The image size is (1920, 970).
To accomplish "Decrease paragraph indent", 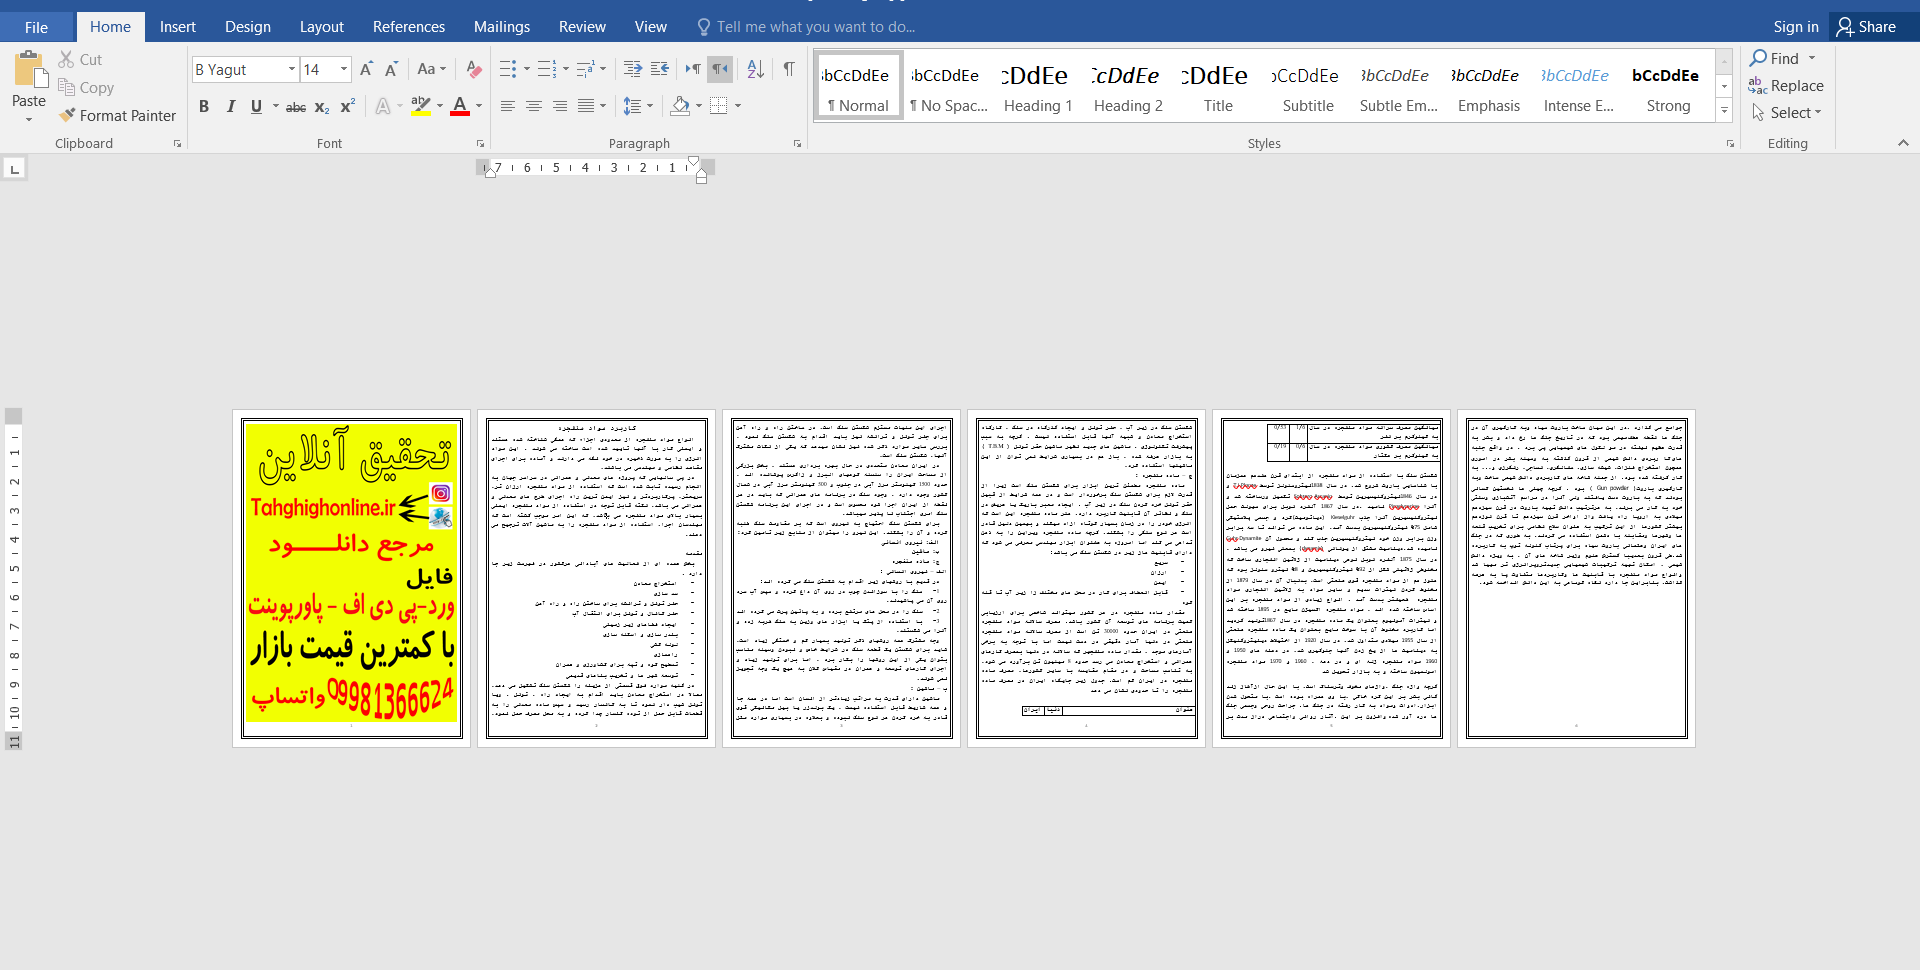I will pyautogui.click(x=633, y=69).
